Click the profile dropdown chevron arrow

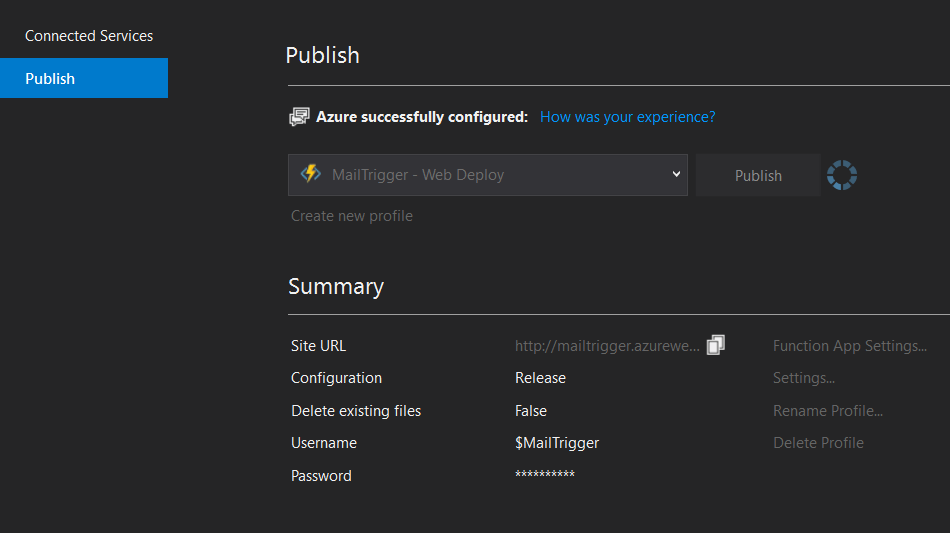(676, 174)
